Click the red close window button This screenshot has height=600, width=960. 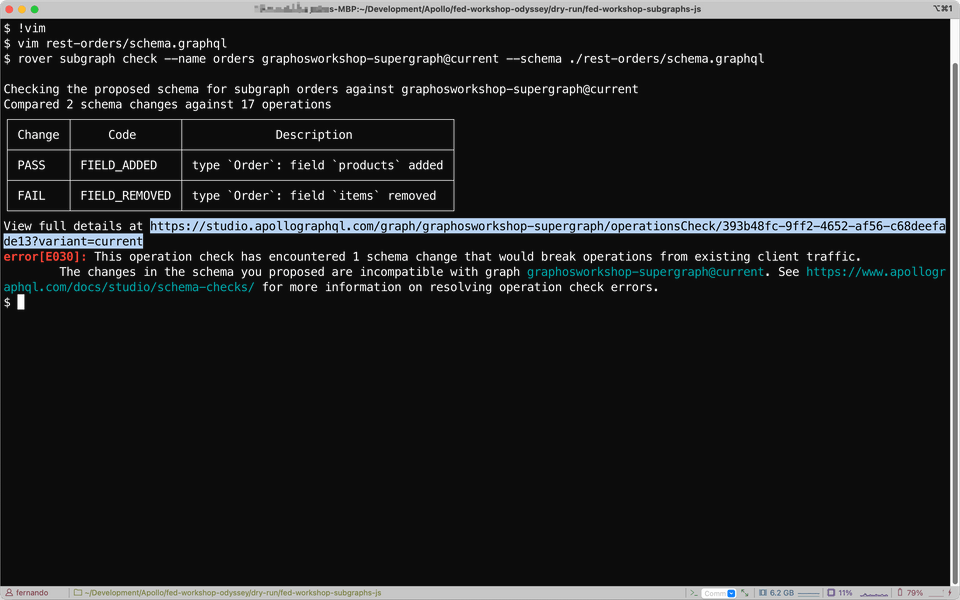pos(9,9)
